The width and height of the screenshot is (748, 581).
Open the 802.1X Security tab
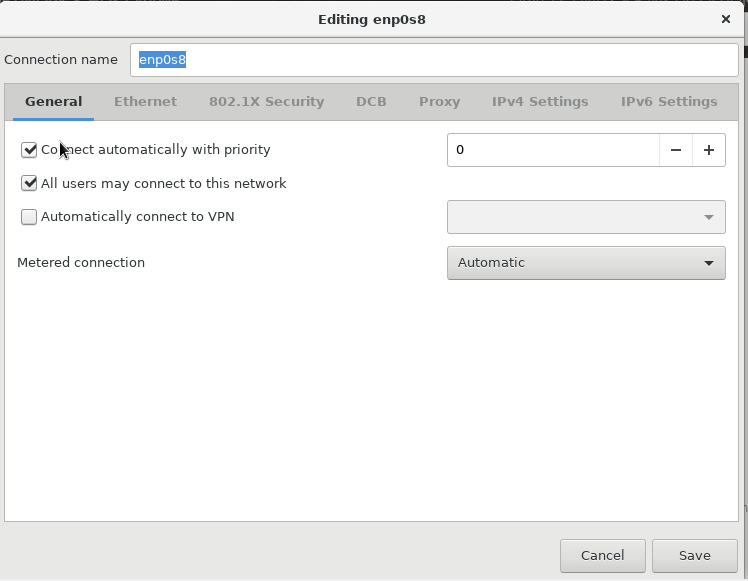point(267,102)
